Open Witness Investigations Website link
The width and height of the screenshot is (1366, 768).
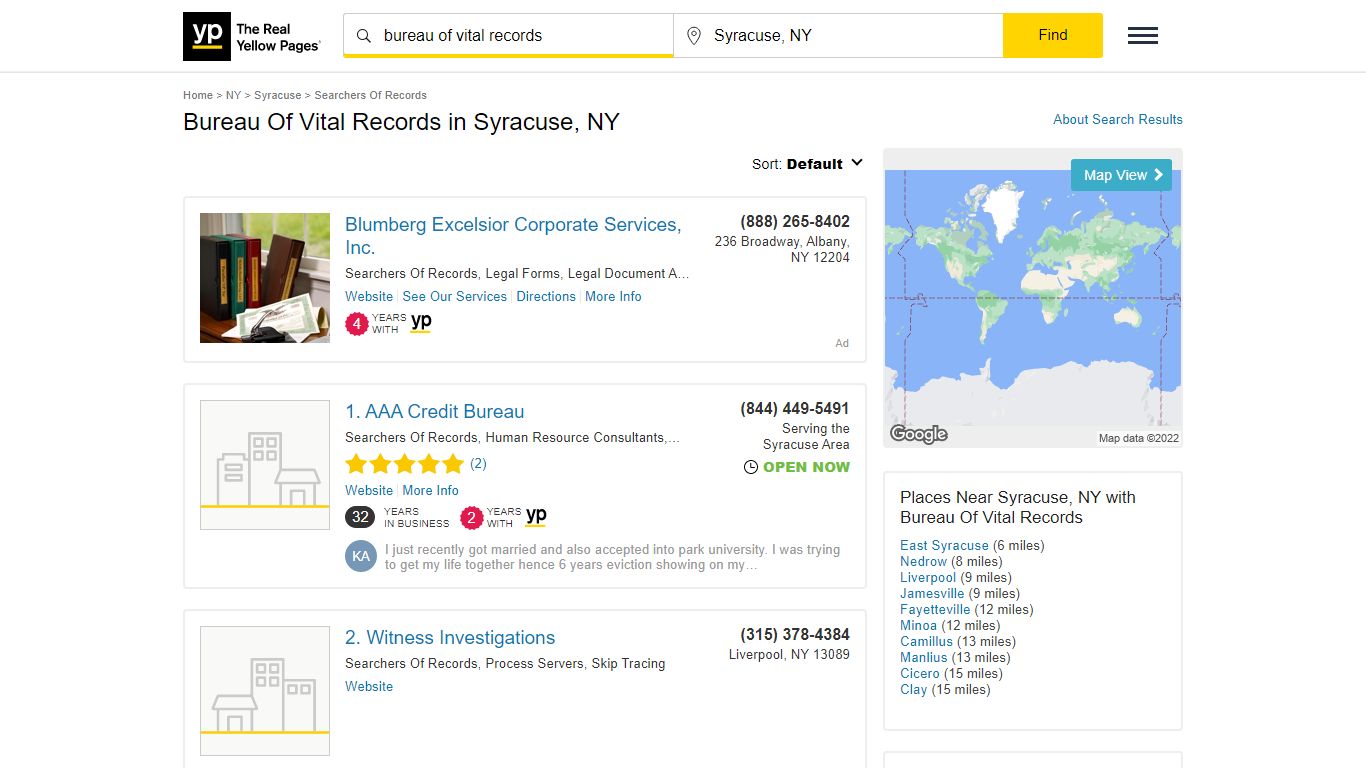click(x=369, y=686)
